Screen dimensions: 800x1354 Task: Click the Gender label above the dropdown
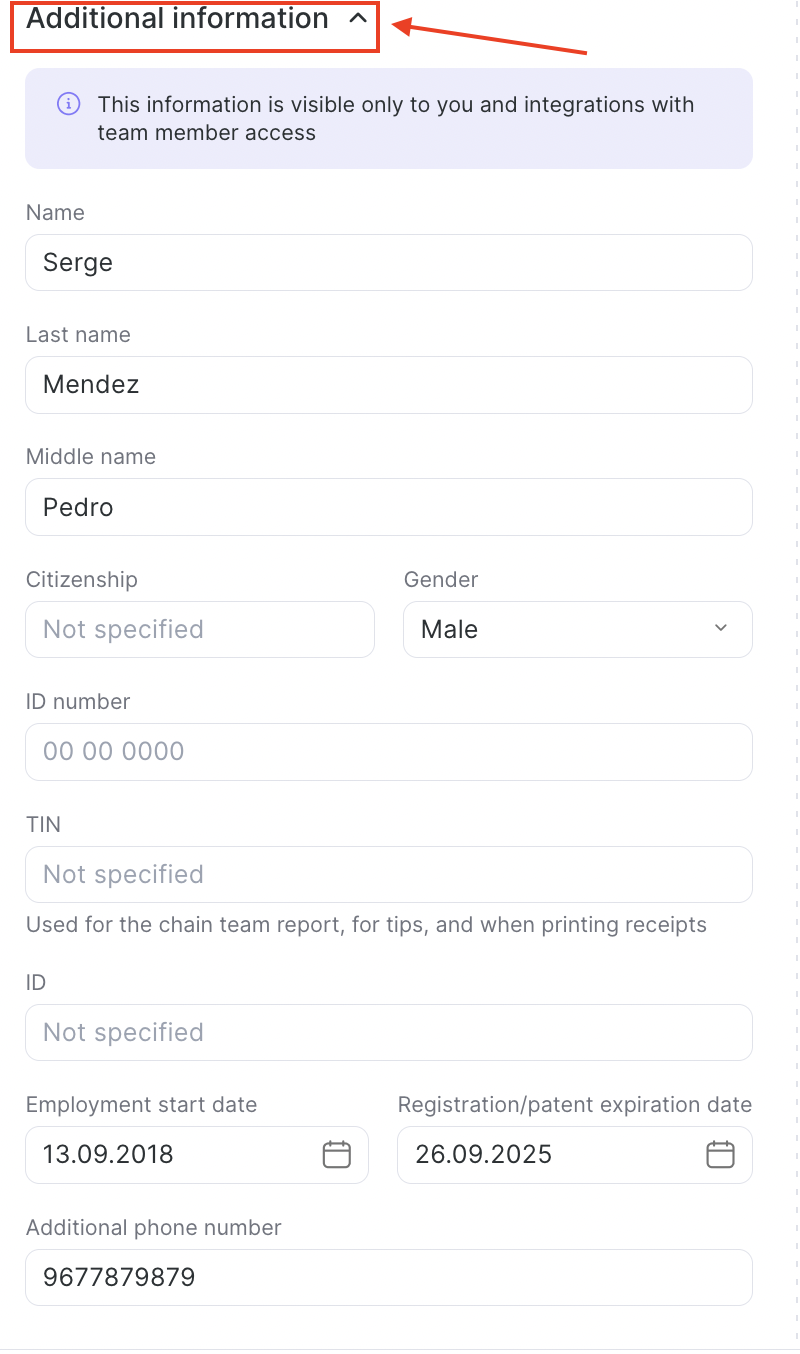coord(441,579)
